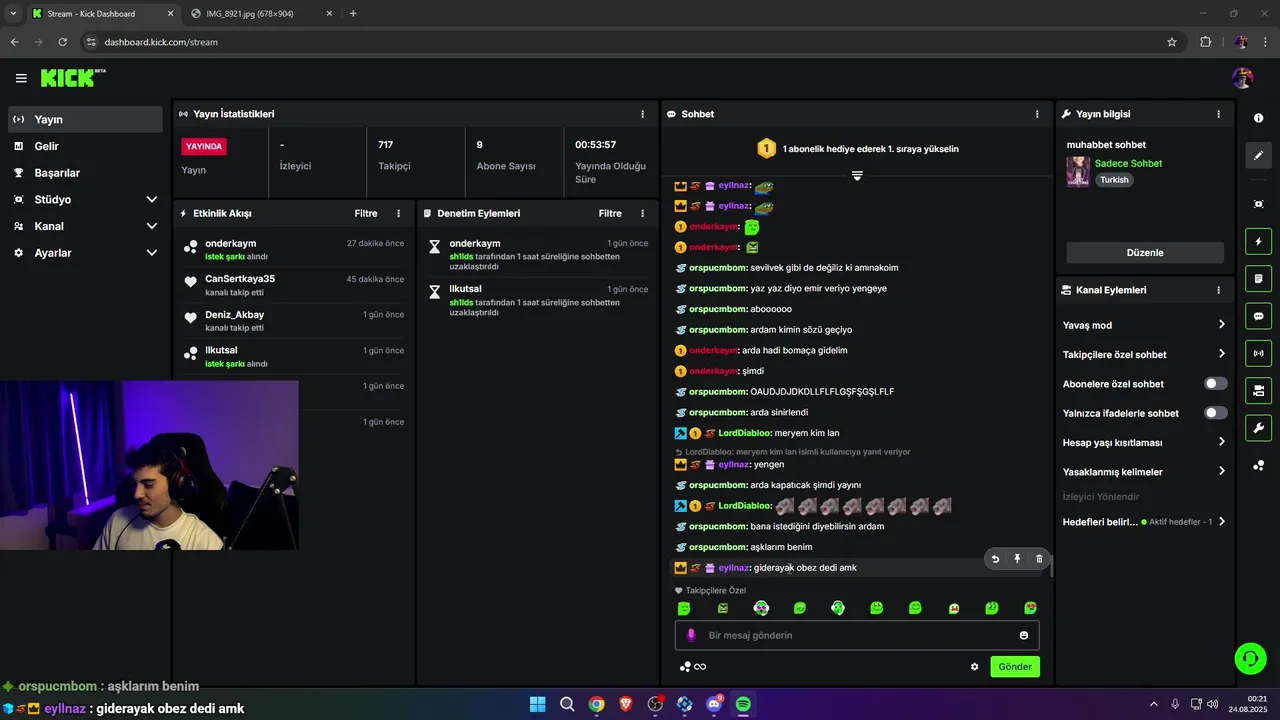The height and width of the screenshot is (720, 1280).
Task: Select the Stream - Kick Dashboard tab
Action: (x=102, y=14)
